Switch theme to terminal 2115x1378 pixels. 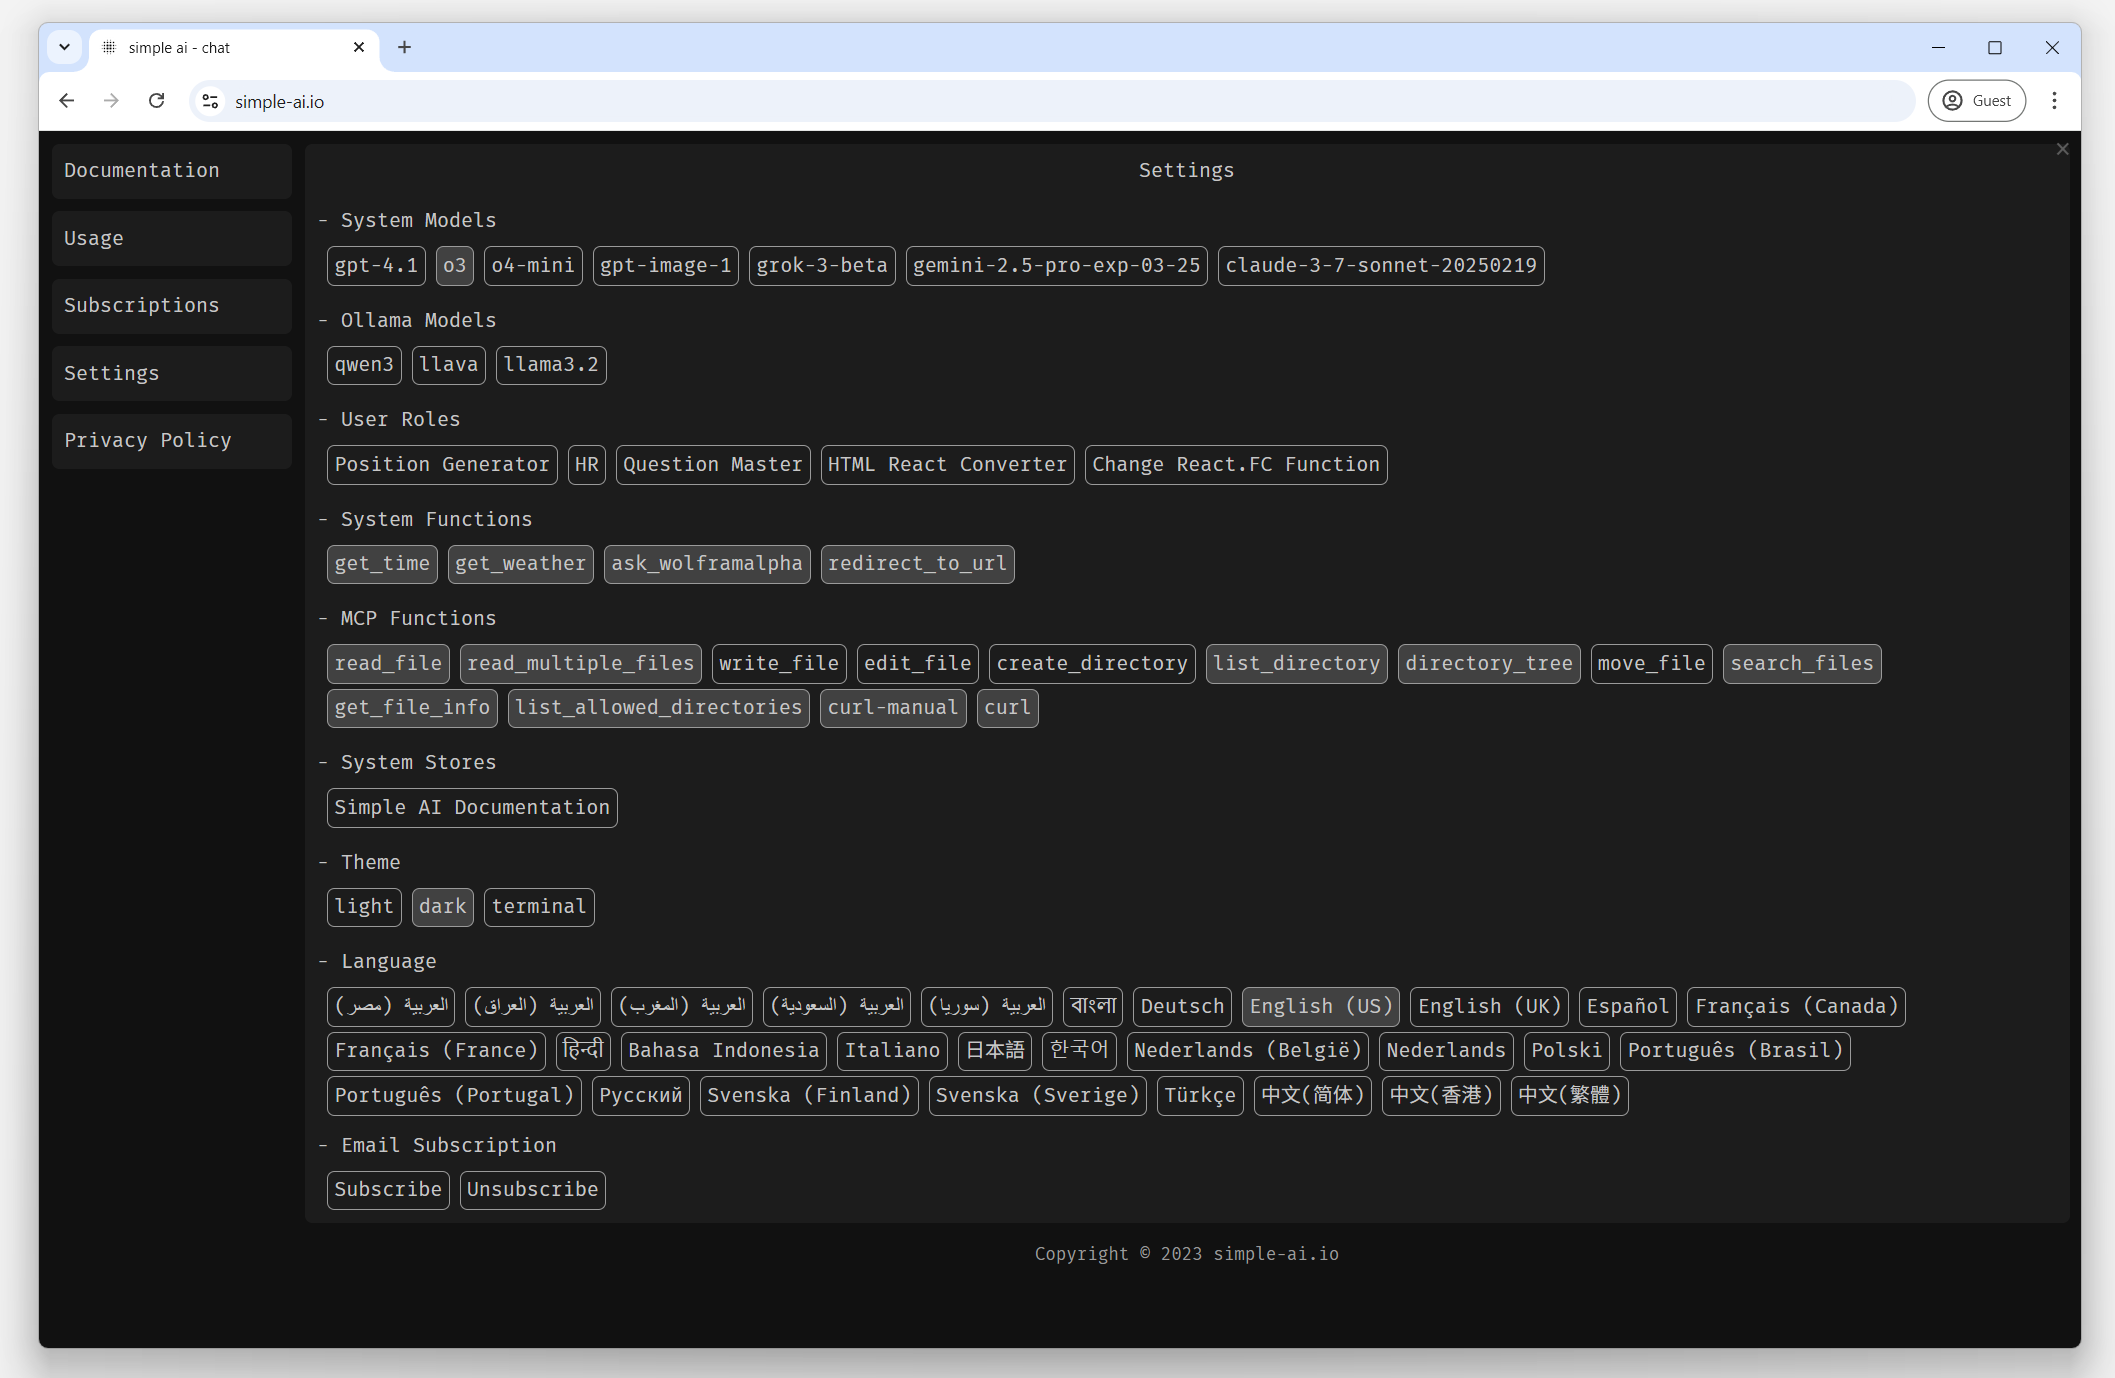pyautogui.click(x=539, y=907)
